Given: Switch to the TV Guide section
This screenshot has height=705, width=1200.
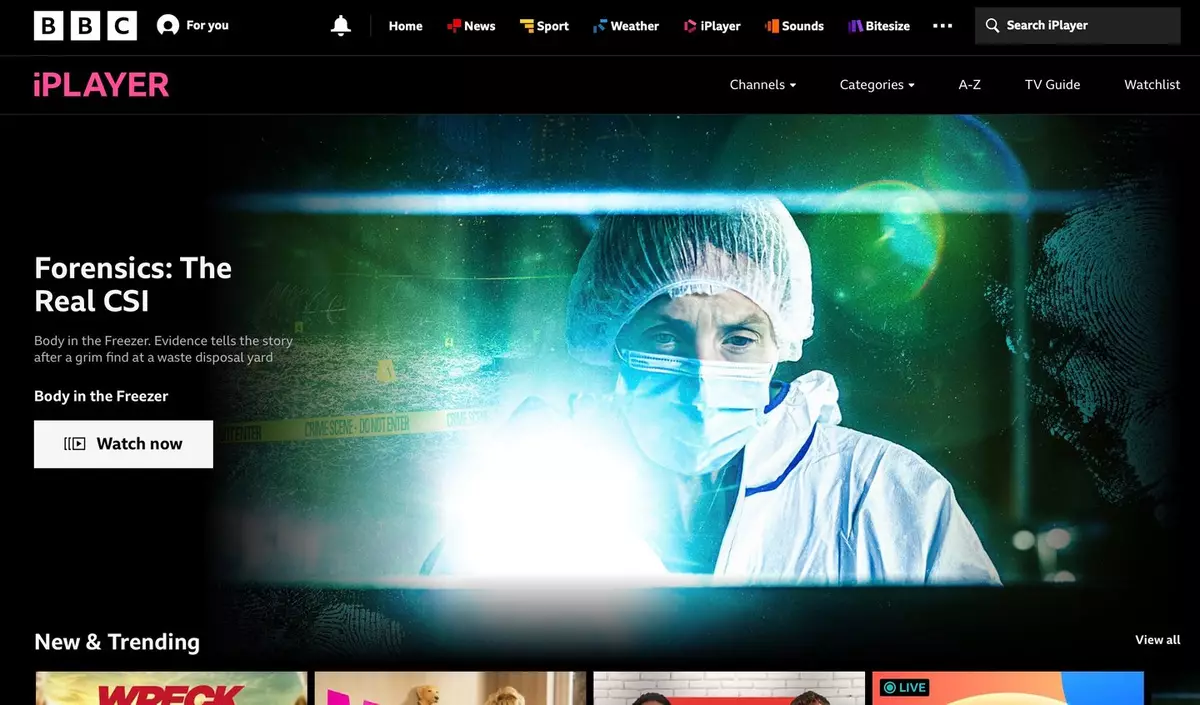Looking at the screenshot, I should click(1052, 85).
